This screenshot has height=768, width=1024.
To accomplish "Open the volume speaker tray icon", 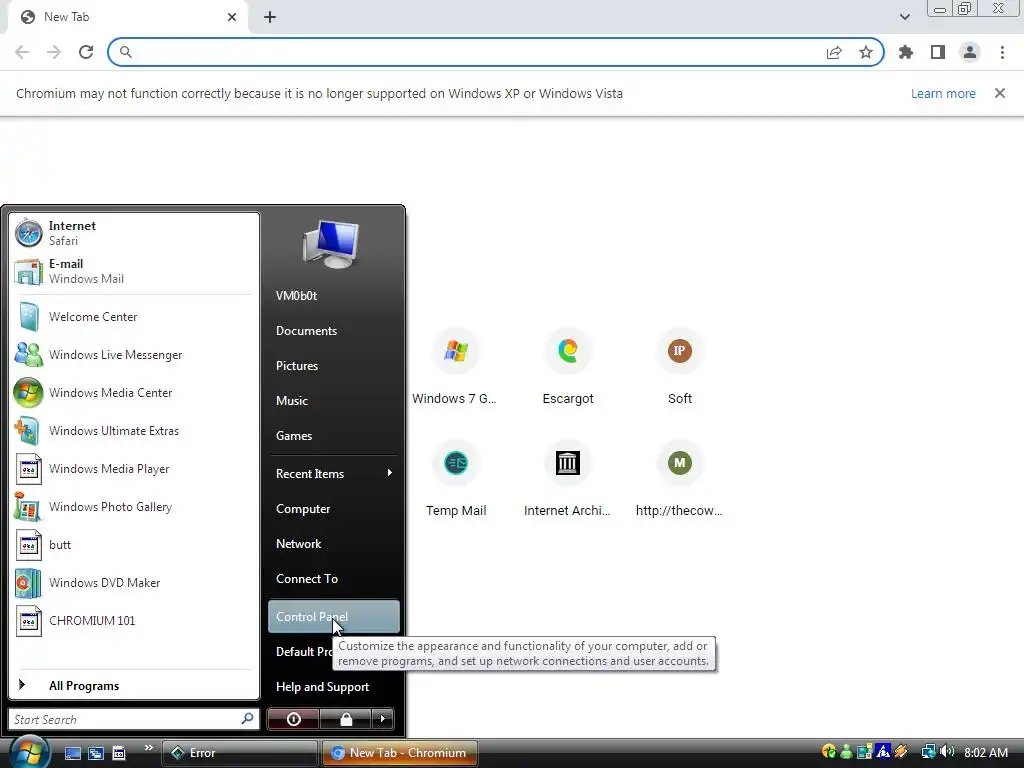I will [x=947, y=752].
